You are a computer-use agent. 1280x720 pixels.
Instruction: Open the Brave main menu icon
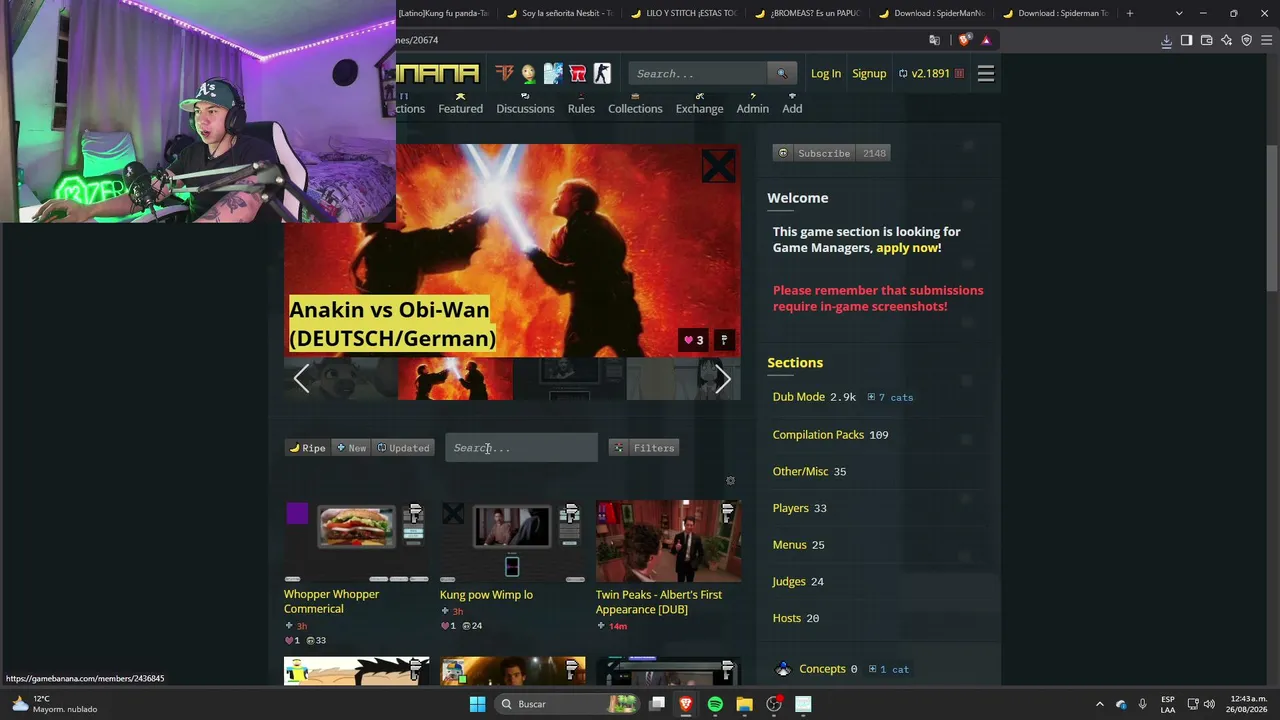coord(1266,40)
